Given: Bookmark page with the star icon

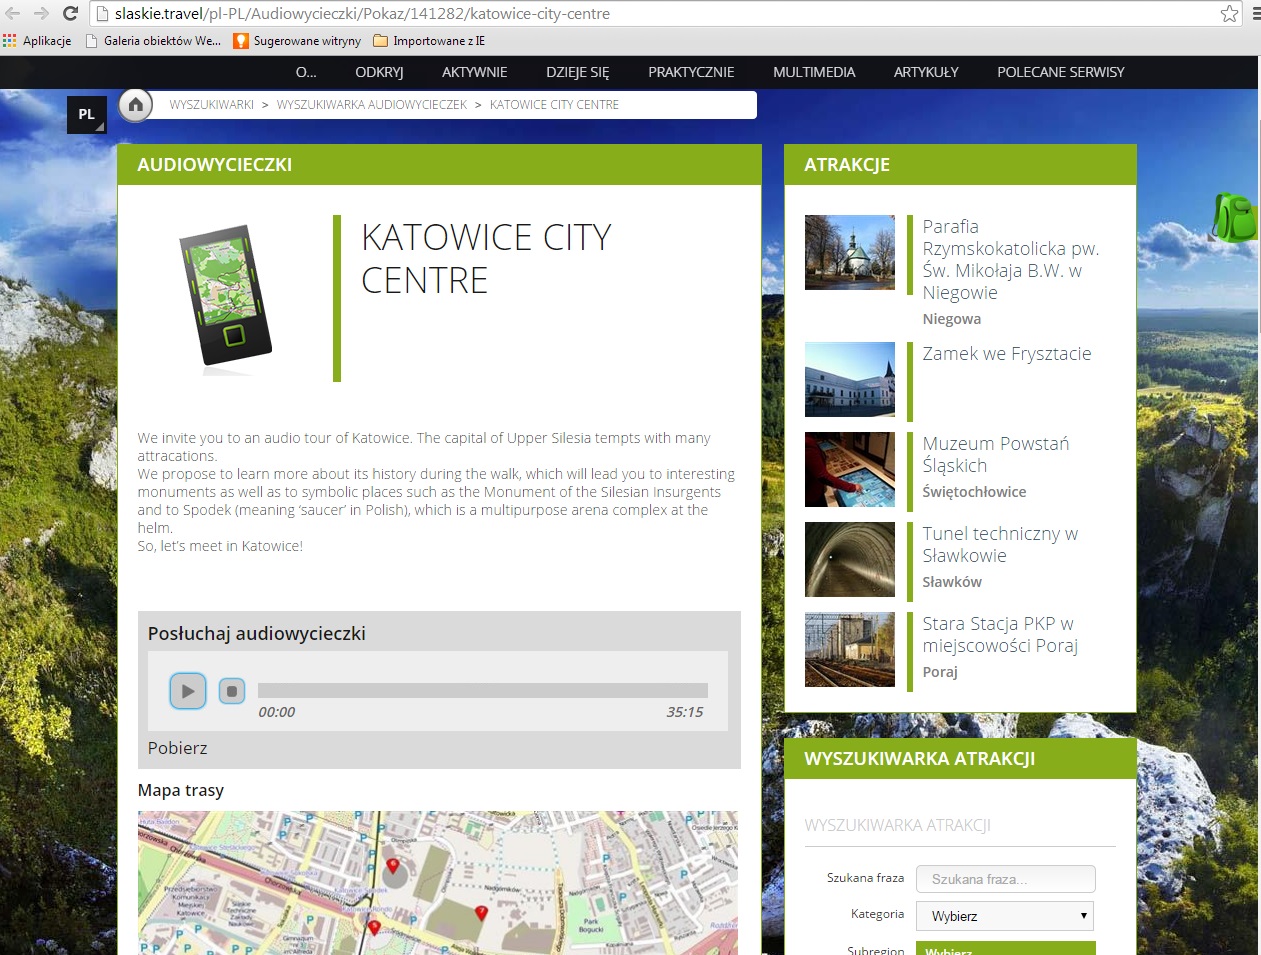Looking at the screenshot, I should click(x=1229, y=14).
